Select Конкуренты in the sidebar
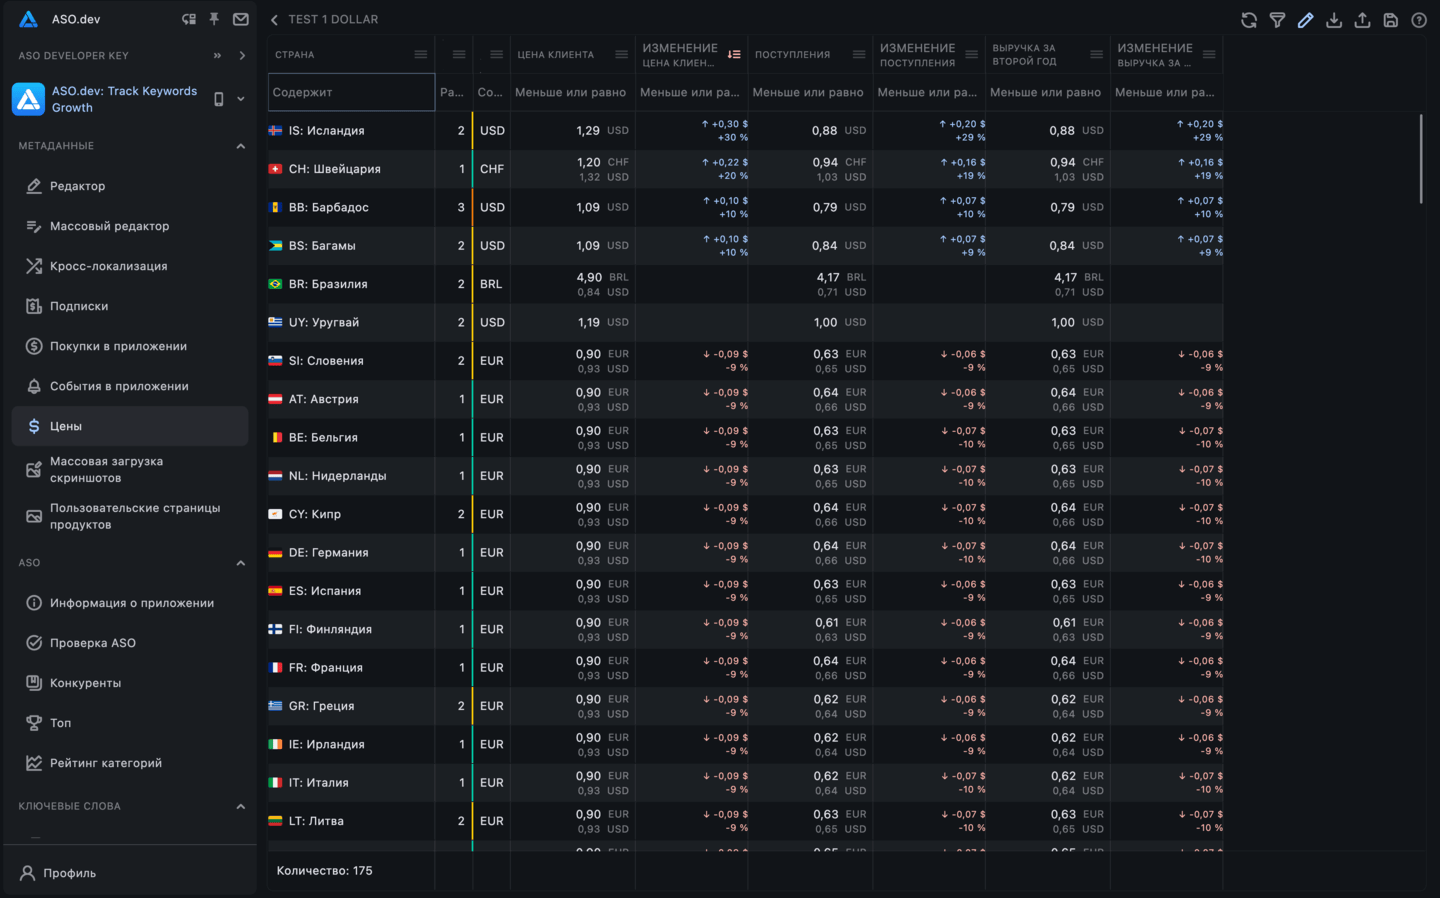Screen dimensions: 1440x898 pos(85,683)
